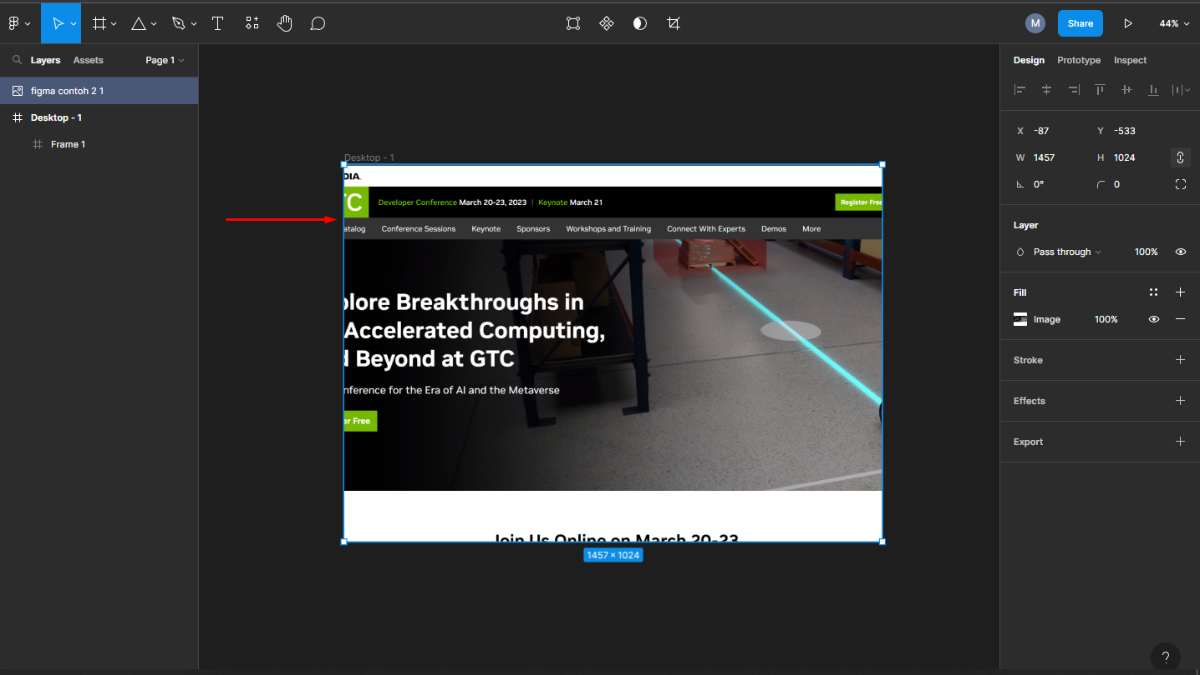
Task: Click the Align horizontal centers icon
Action: 1047,89
